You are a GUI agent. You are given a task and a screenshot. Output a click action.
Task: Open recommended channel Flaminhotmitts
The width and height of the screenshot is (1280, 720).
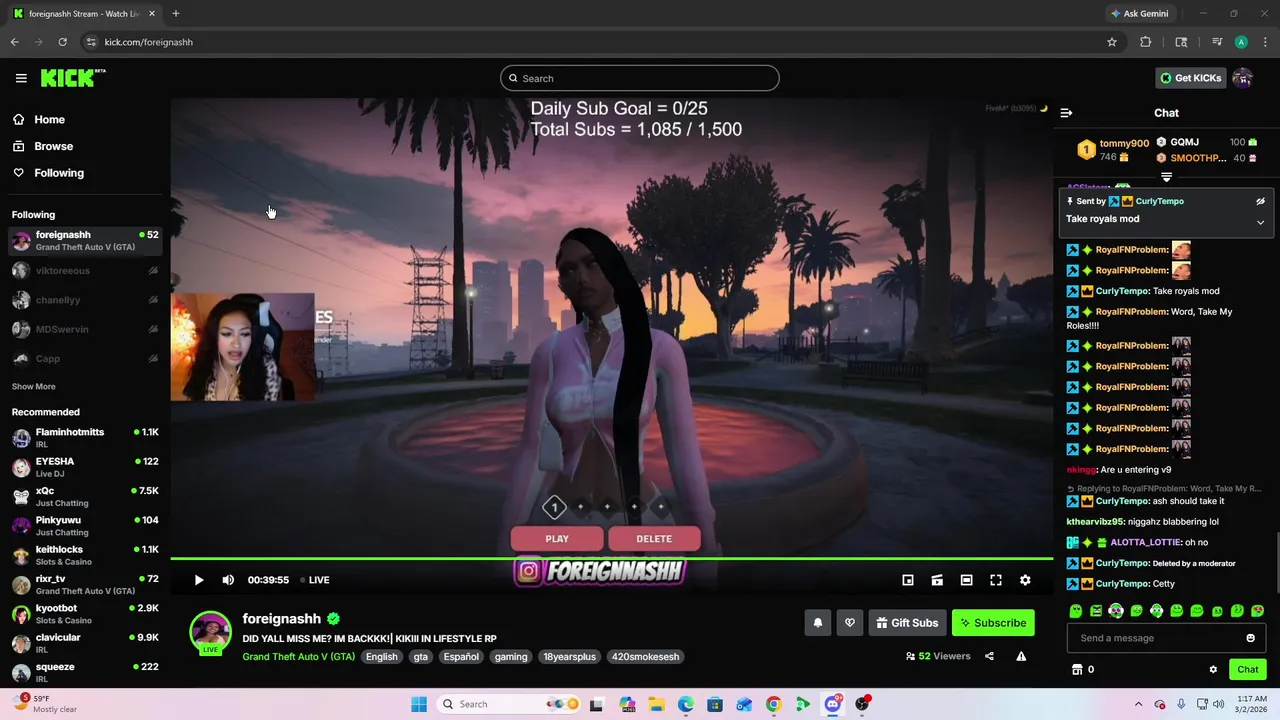85,438
